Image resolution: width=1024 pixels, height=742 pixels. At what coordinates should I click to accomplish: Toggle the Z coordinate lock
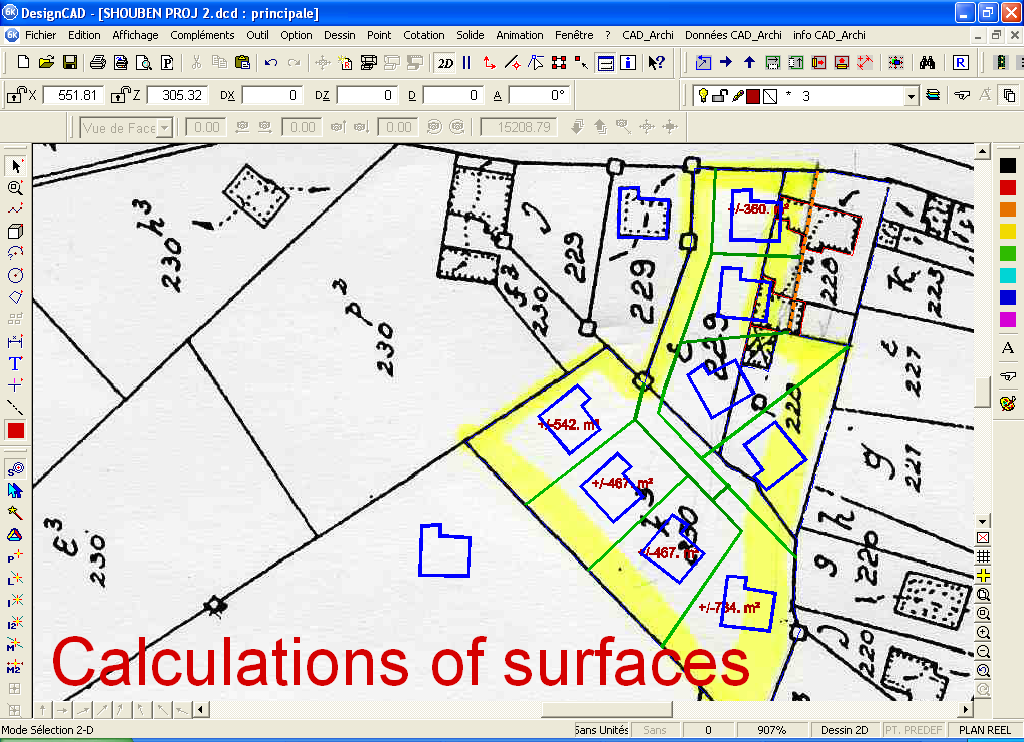[x=120, y=96]
